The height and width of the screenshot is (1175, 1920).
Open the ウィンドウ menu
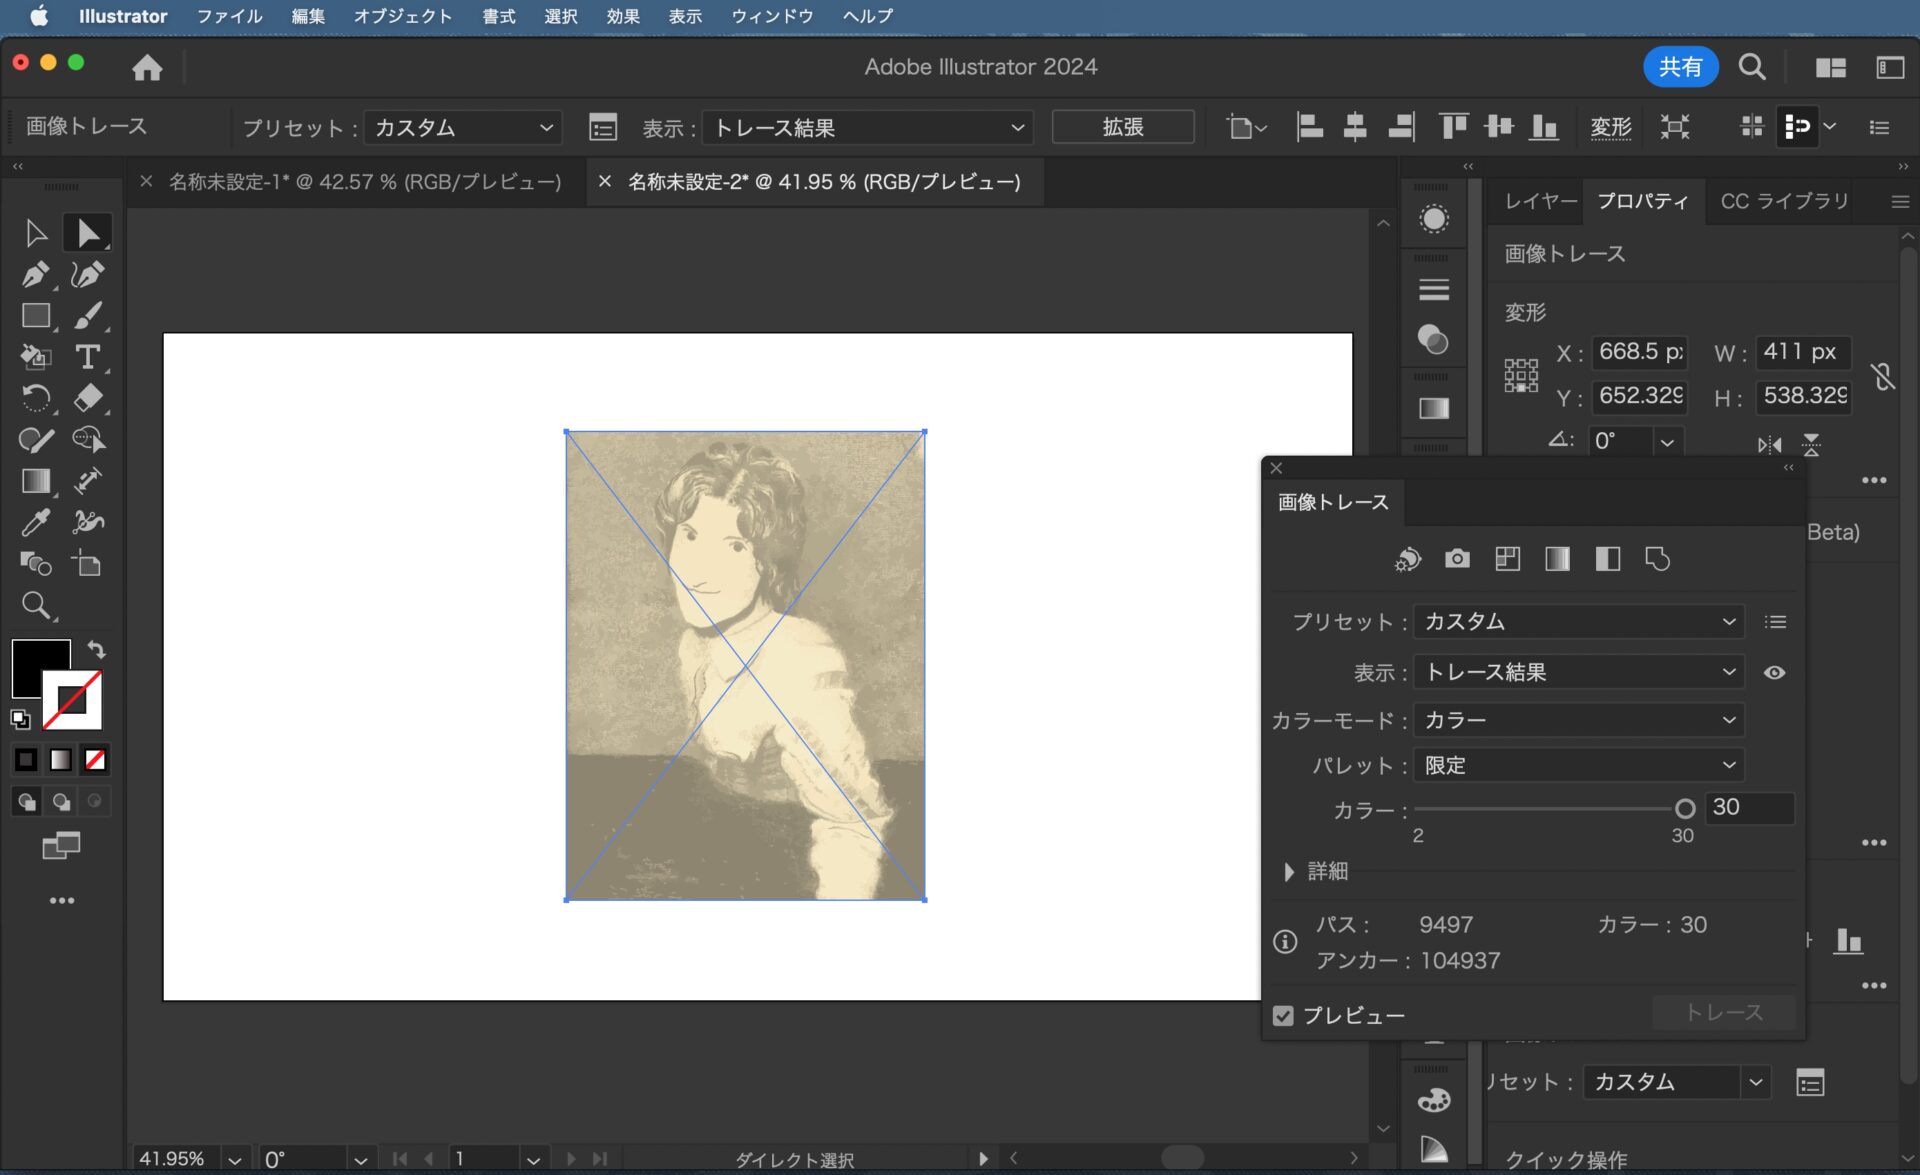pos(772,16)
